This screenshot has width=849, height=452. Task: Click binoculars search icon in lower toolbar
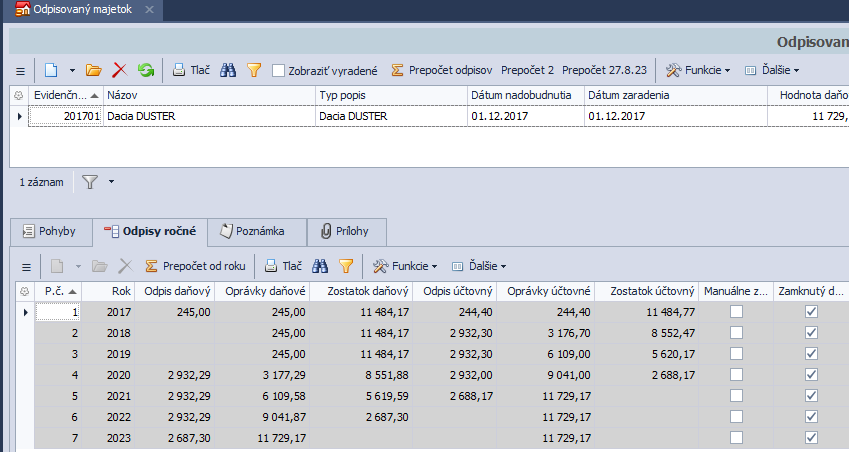coord(321,266)
